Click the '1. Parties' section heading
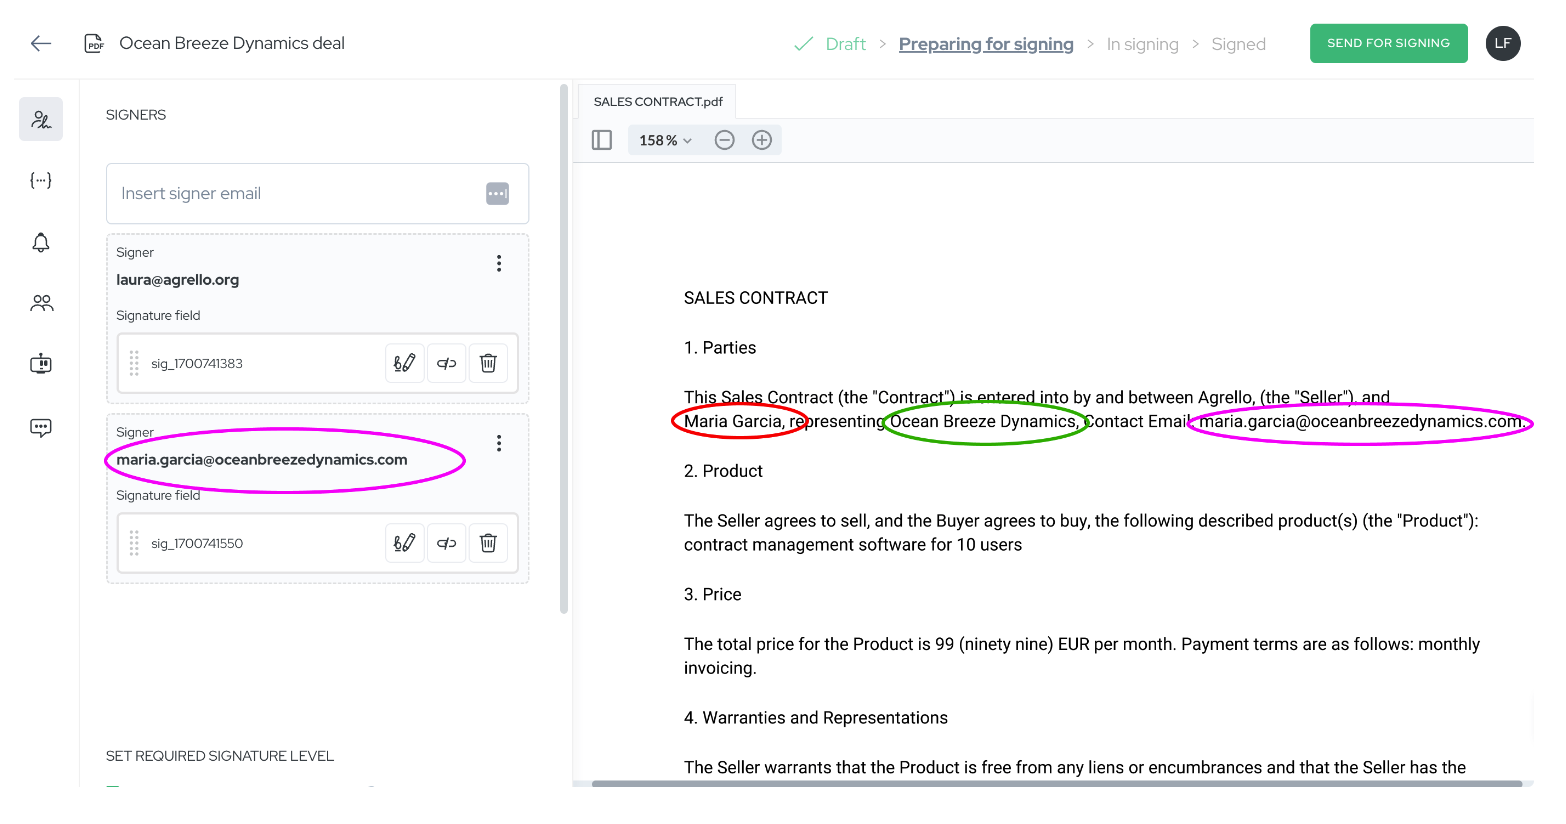The width and height of the screenshot is (1566, 824). 720,348
